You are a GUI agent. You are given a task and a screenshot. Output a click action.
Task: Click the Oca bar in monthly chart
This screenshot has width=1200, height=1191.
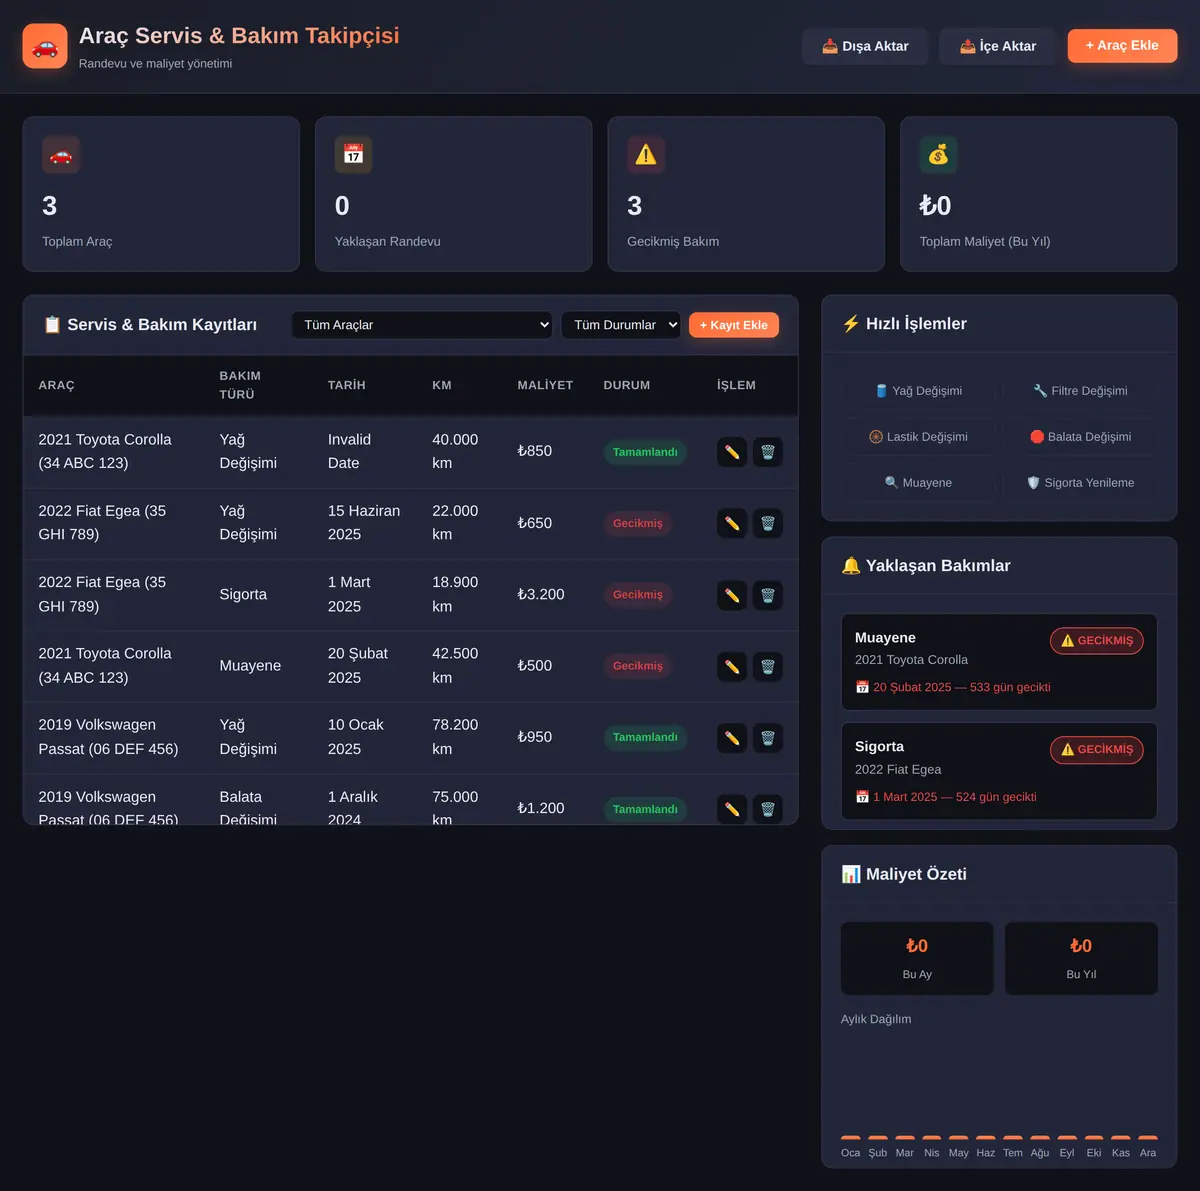pyautogui.click(x=851, y=1138)
